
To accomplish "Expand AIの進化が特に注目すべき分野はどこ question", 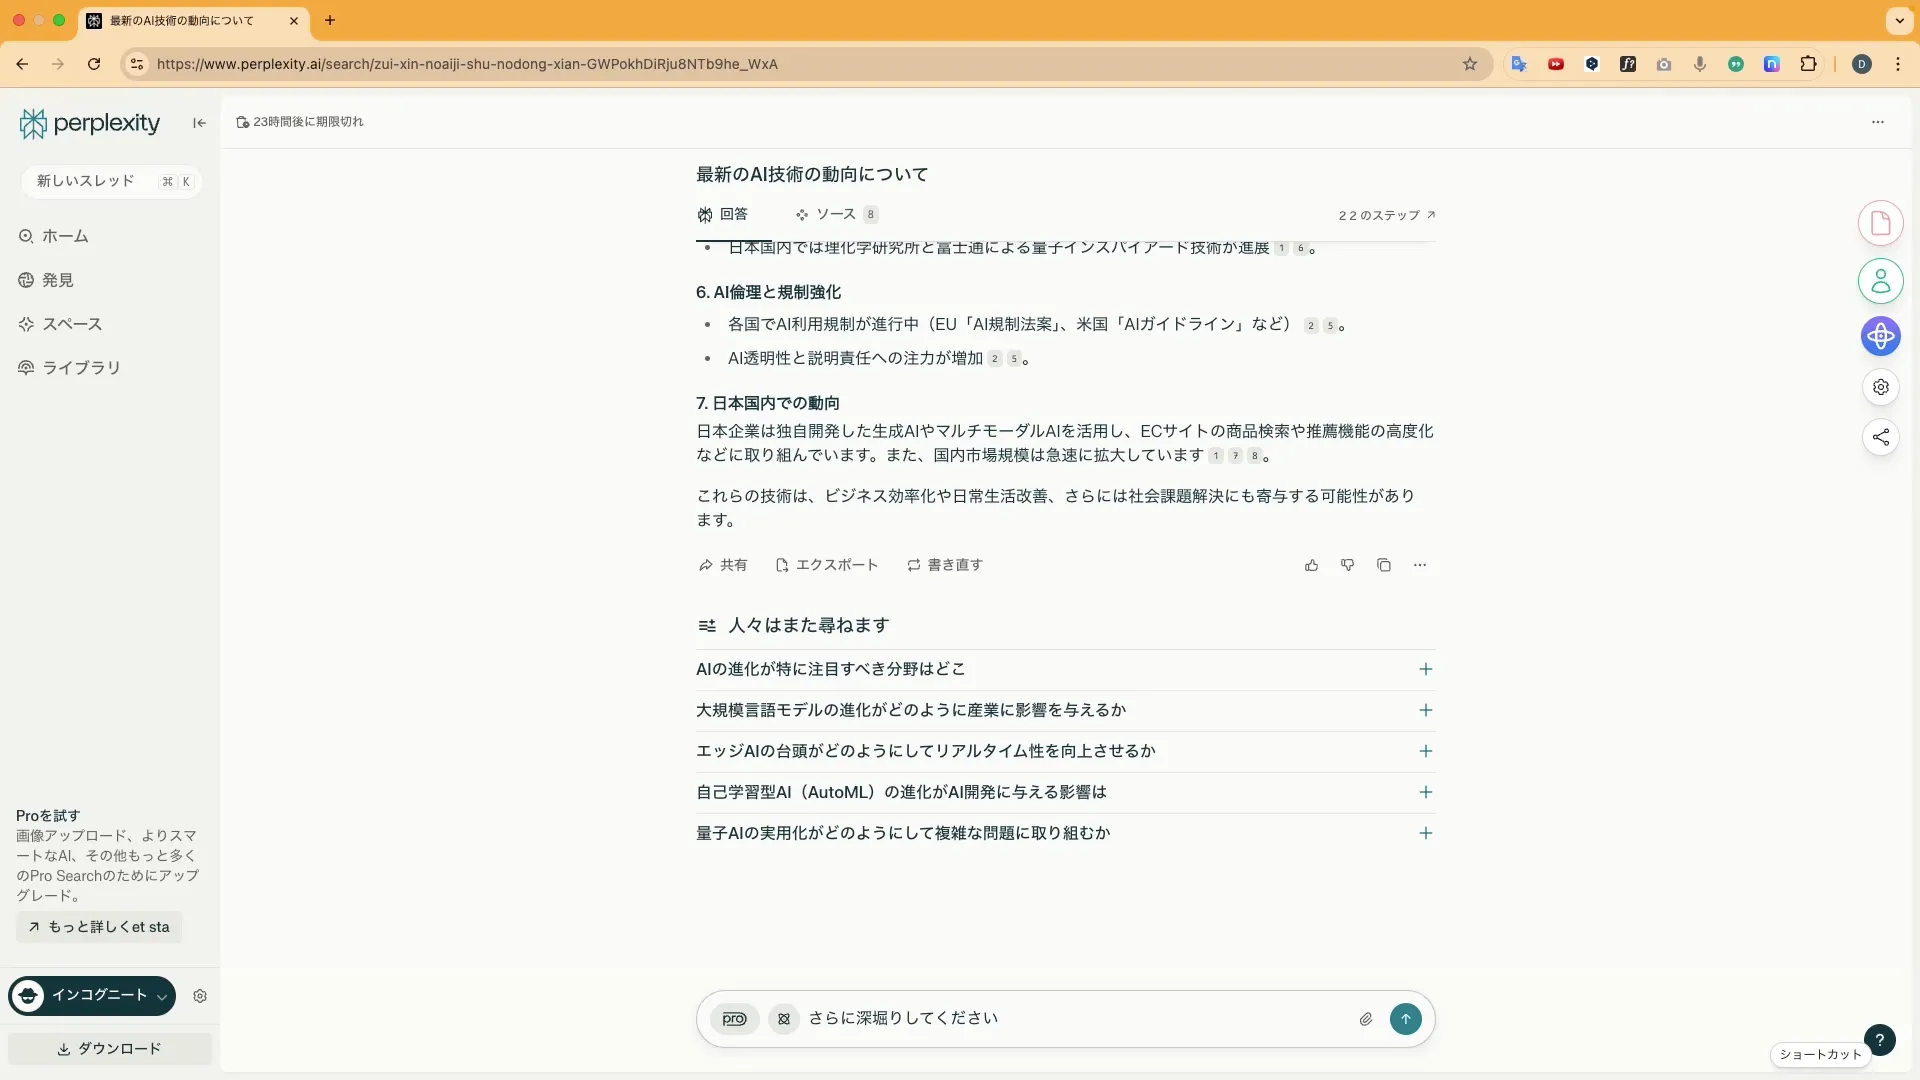I will pyautogui.click(x=1426, y=669).
